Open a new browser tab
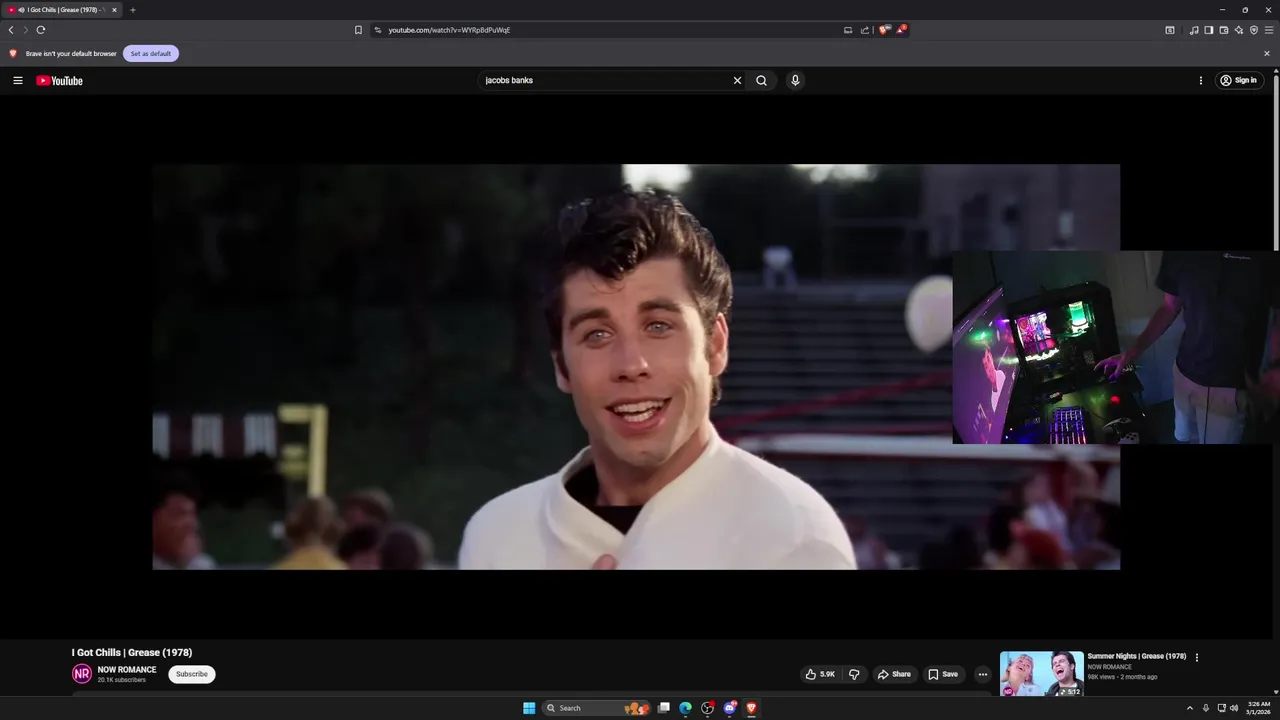Image resolution: width=1280 pixels, height=720 pixels. pyautogui.click(x=132, y=10)
